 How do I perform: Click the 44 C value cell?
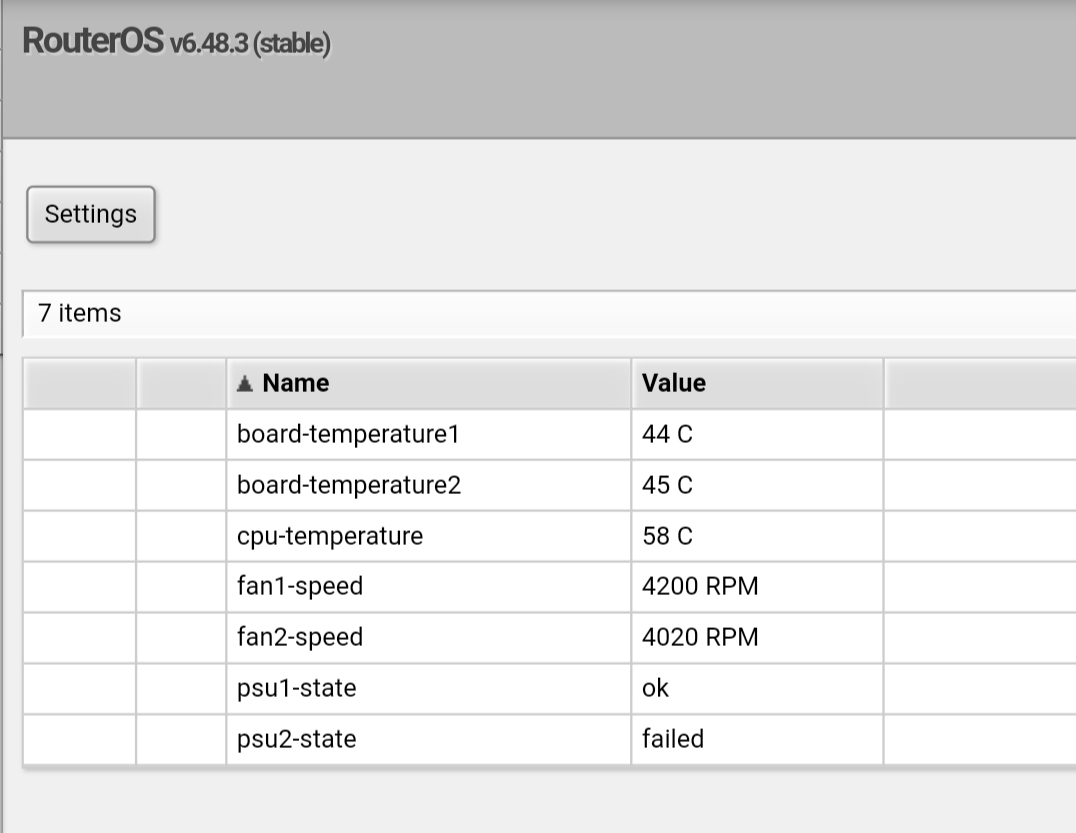pyautogui.click(x=667, y=435)
